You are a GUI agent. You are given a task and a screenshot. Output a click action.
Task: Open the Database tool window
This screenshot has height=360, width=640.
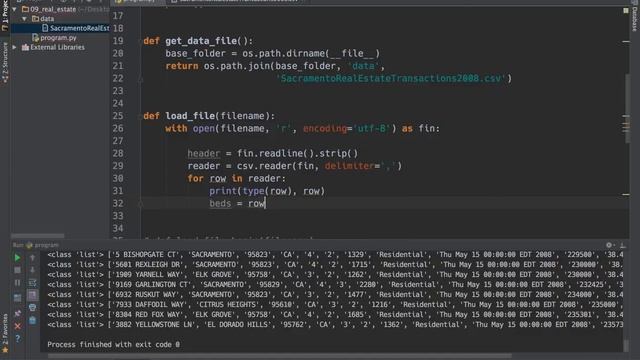(634, 16)
